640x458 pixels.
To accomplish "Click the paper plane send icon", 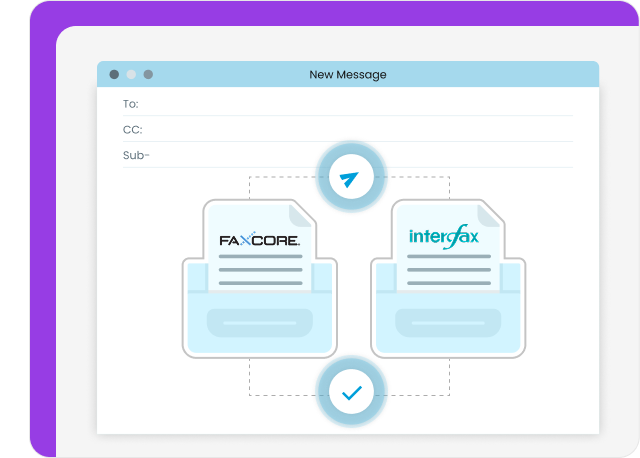I will click(x=351, y=177).
